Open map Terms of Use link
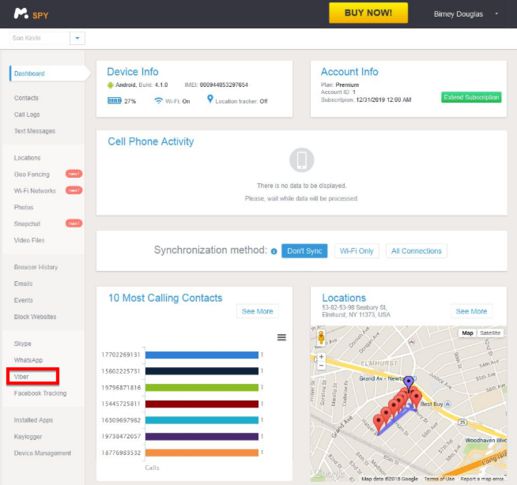The height and width of the screenshot is (485, 517). (x=439, y=479)
